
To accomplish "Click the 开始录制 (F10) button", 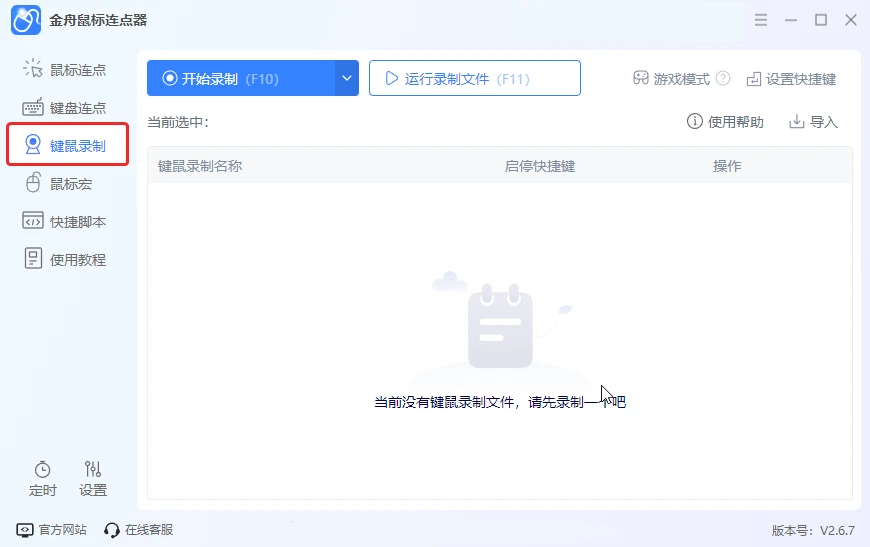I will click(241, 78).
